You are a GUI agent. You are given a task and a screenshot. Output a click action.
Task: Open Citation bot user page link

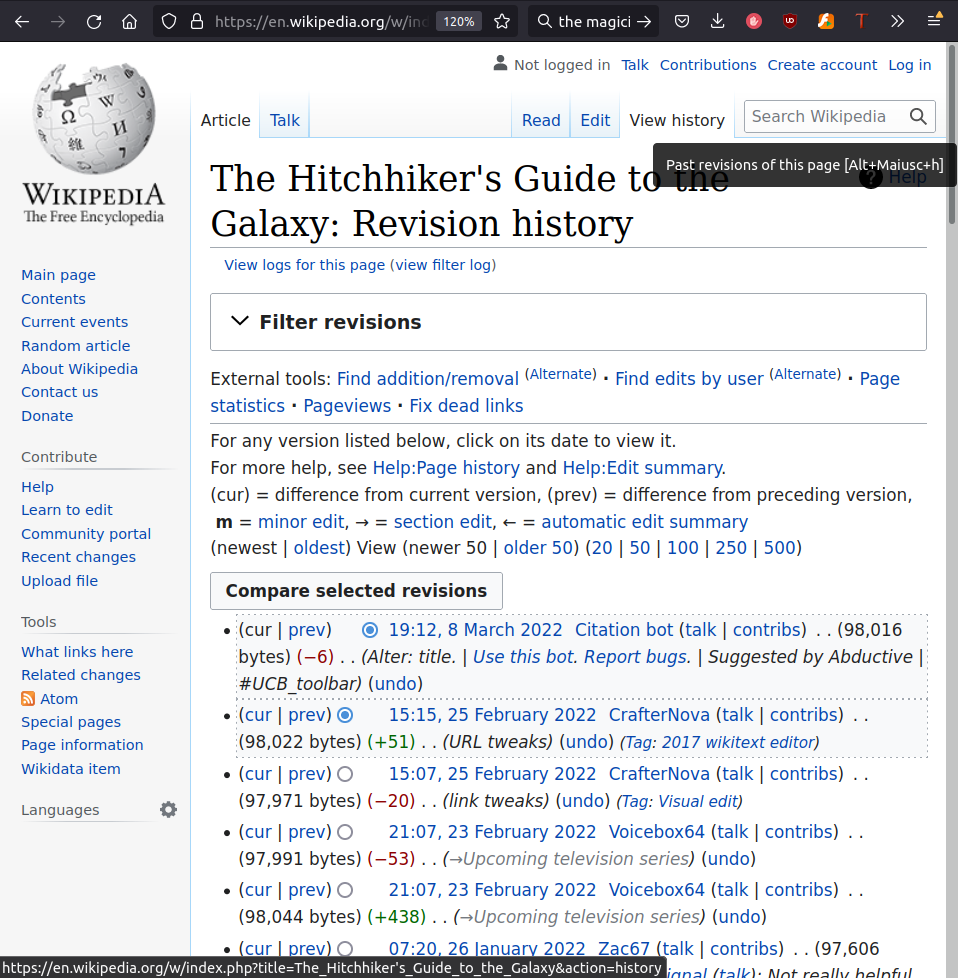pyautogui.click(x=624, y=630)
